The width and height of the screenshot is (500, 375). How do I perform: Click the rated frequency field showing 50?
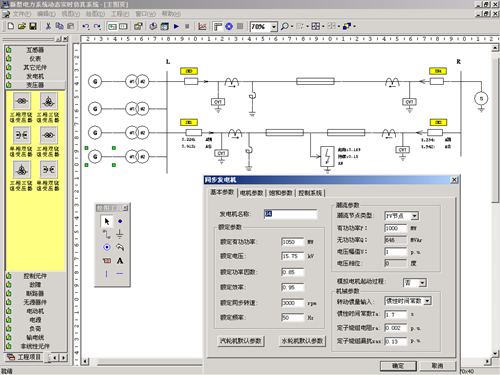pyautogui.click(x=292, y=317)
